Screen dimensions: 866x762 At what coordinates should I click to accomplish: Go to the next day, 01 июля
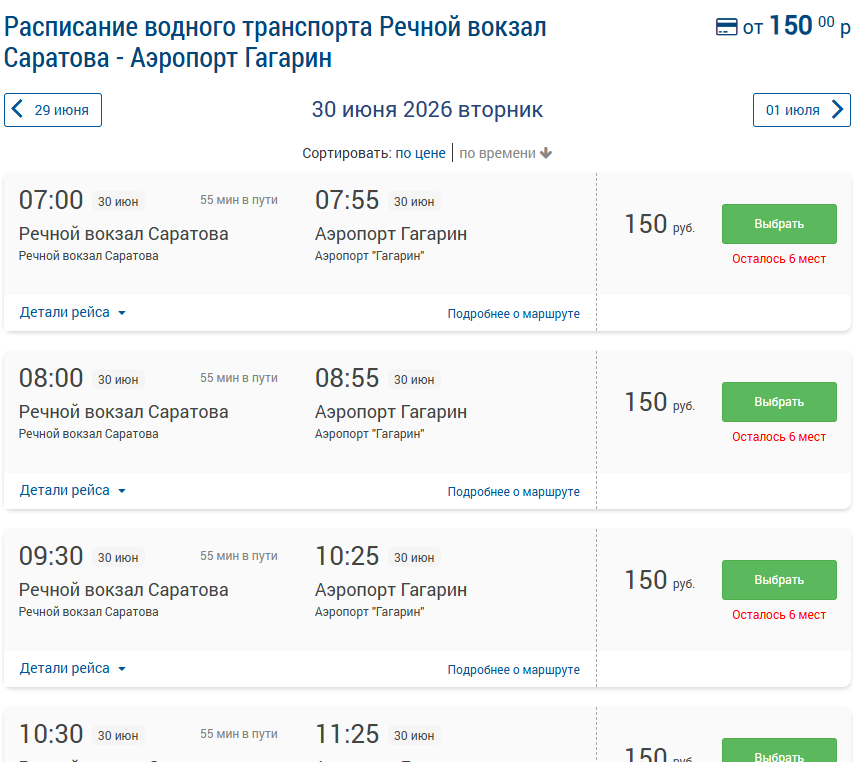801,110
